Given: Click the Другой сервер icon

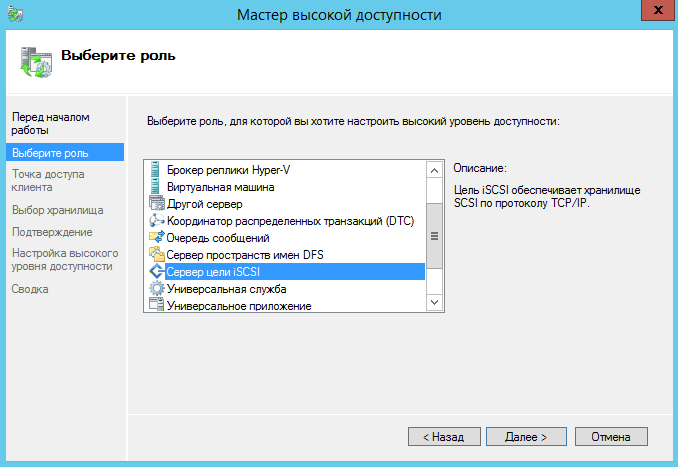Looking at the screenshot, I should (x=155, y=203).
